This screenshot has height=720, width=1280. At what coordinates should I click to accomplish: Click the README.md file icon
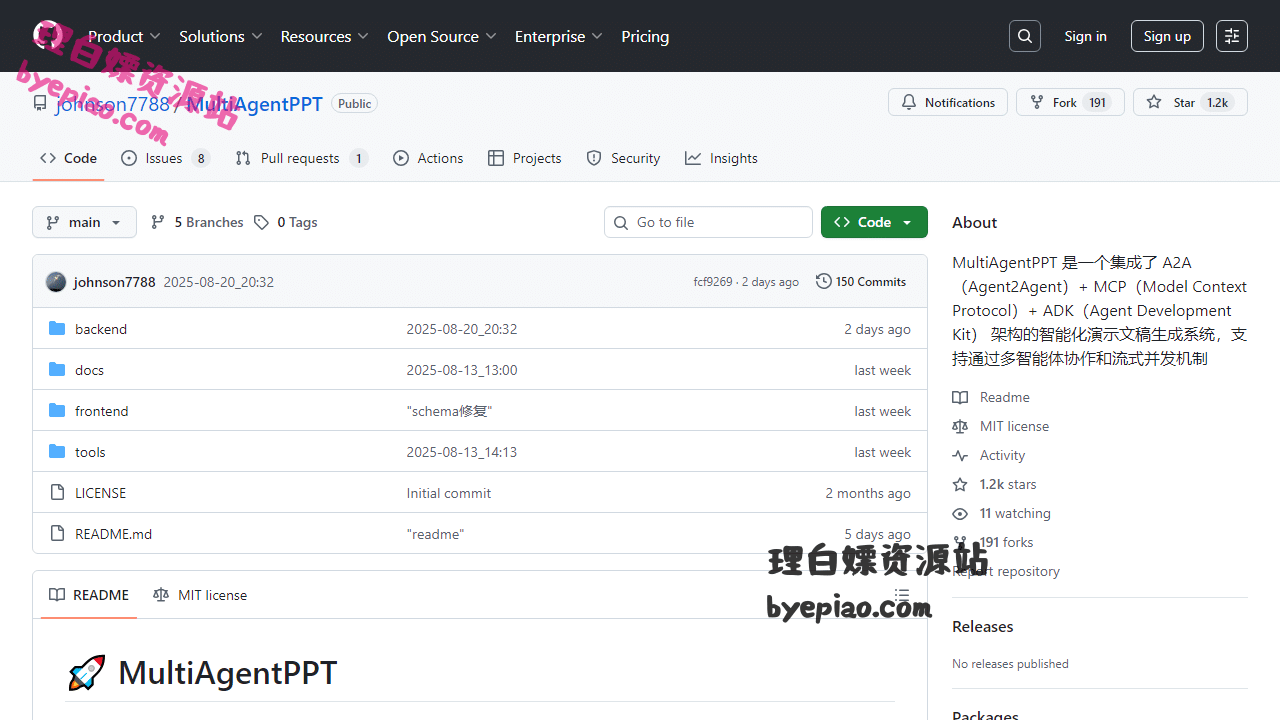[x=57, y=534]
